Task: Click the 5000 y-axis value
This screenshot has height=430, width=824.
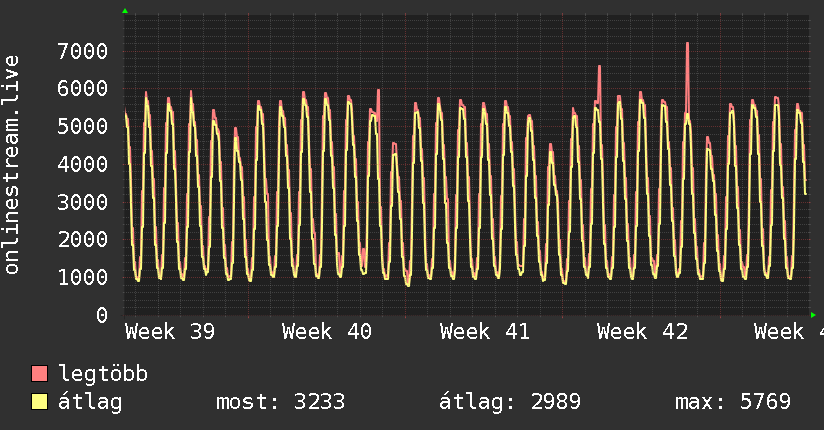Action: click(83, 127)
